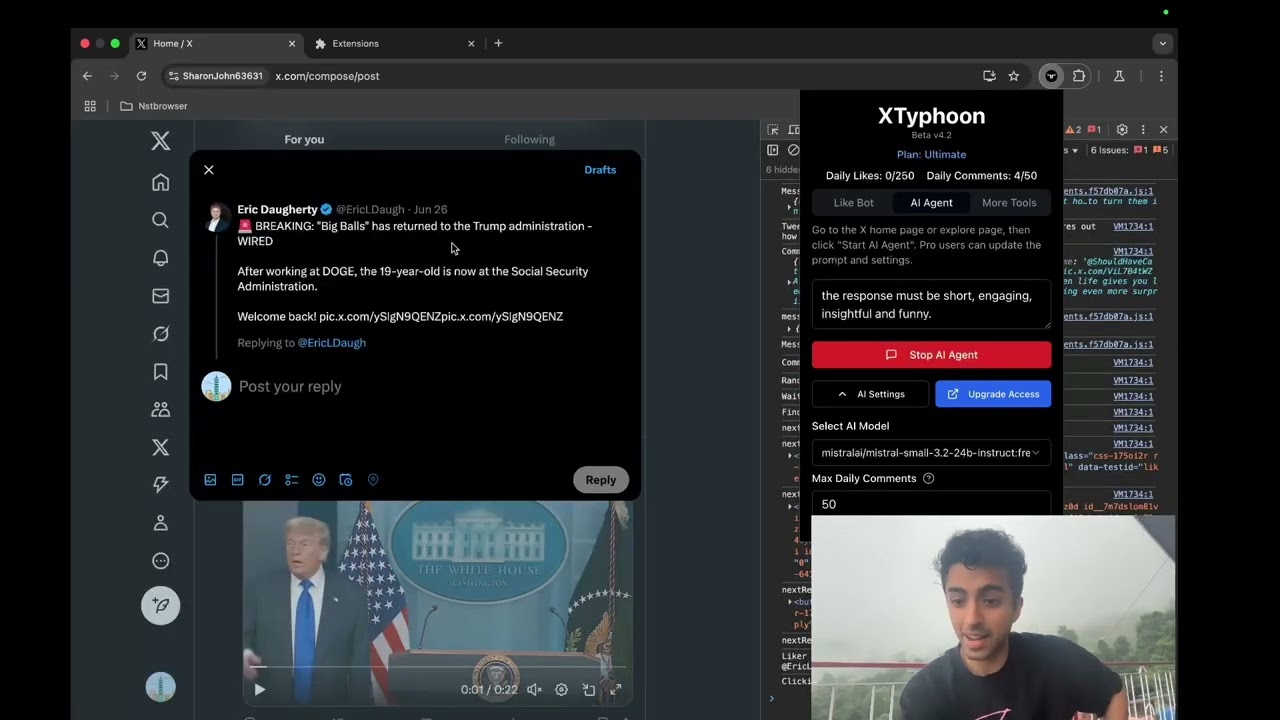Click the X logo at top of sidebar
The image size is (1280, 720).
pos(160,141)
